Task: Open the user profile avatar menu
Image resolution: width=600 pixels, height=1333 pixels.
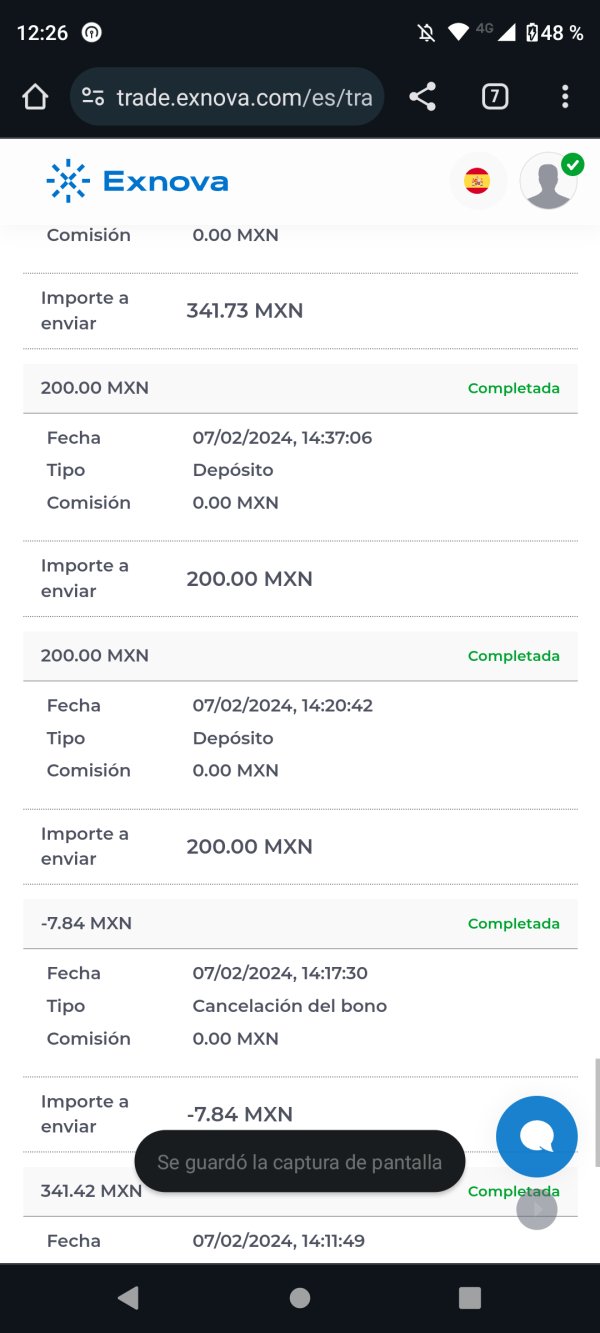Action: point(549,182)
